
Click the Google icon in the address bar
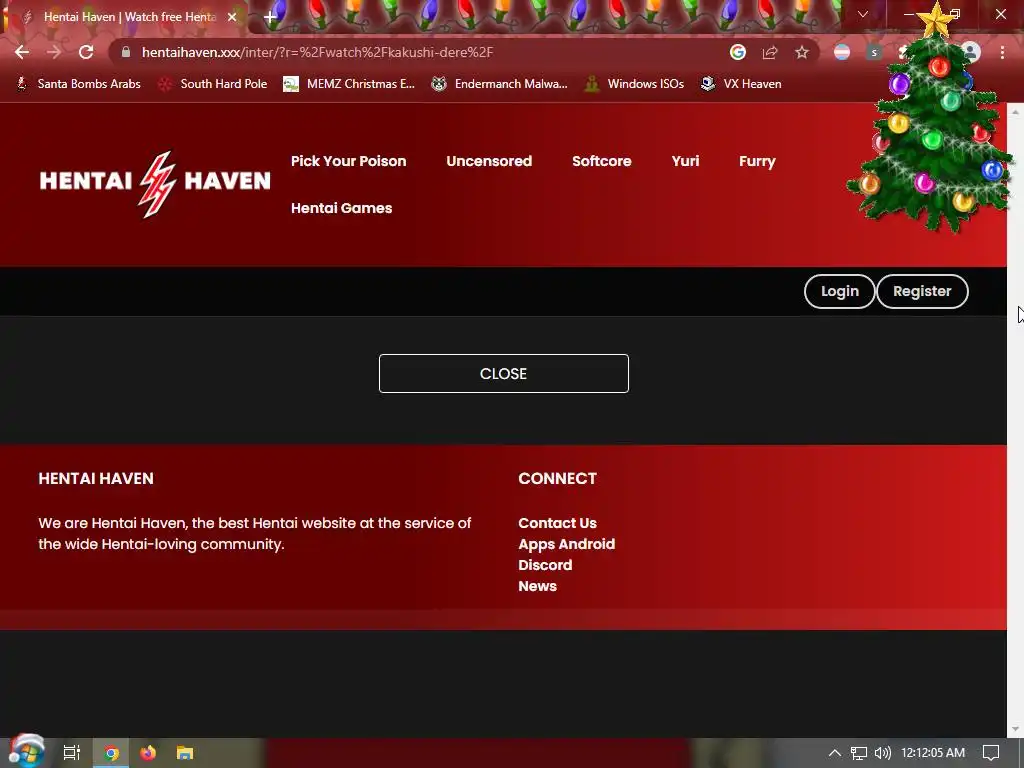click(x=737, y=52)
